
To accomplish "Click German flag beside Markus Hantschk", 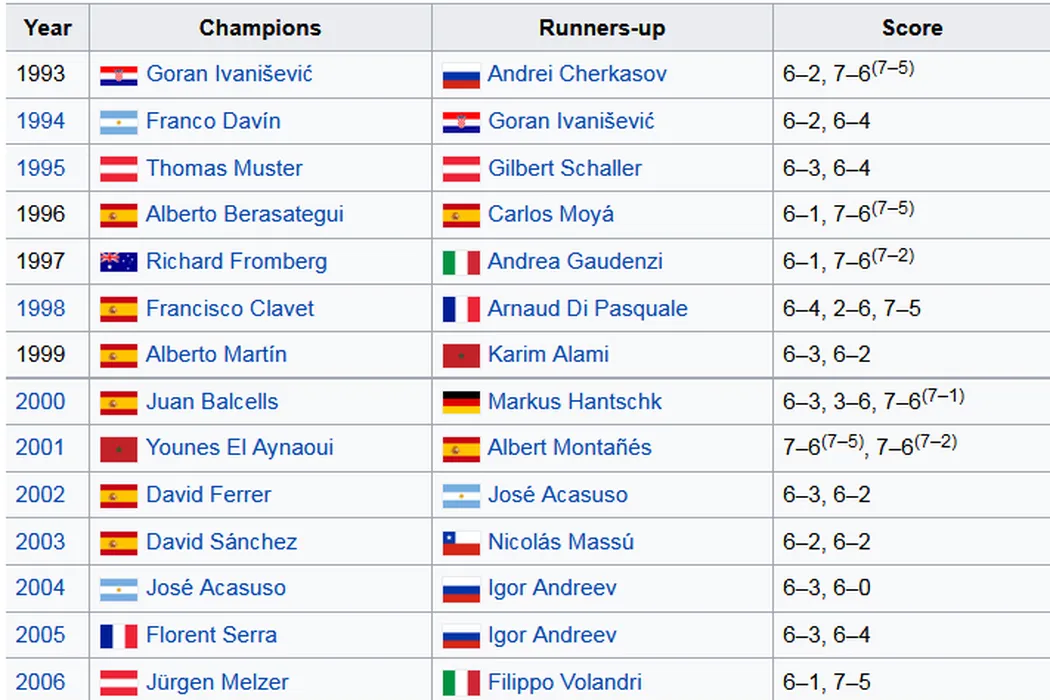I will (x=461, y=402).
